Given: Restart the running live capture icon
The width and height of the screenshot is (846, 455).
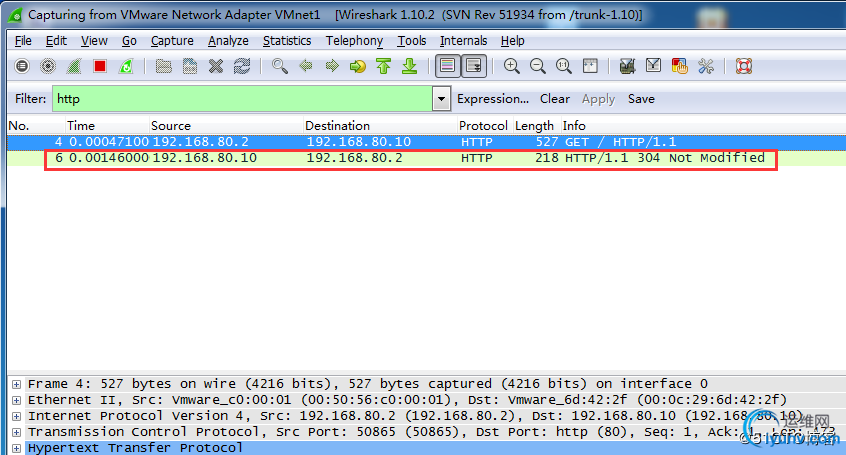Looking at the screenshot, I should (126, 66).
